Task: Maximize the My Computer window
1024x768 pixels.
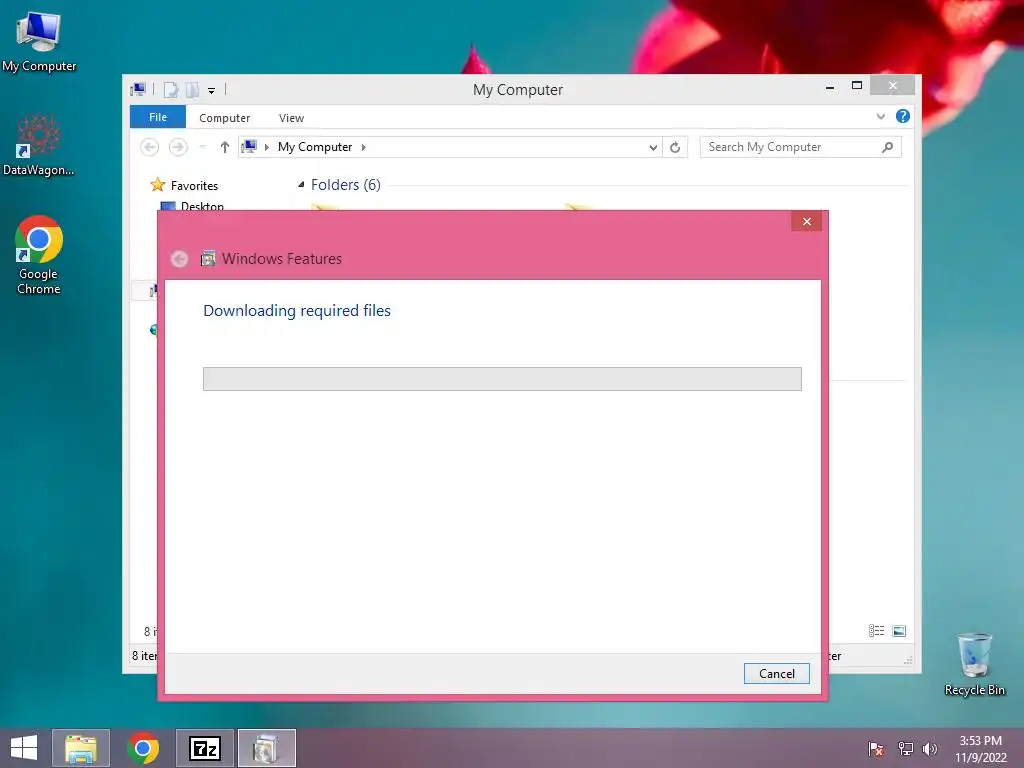Action: 857,86
